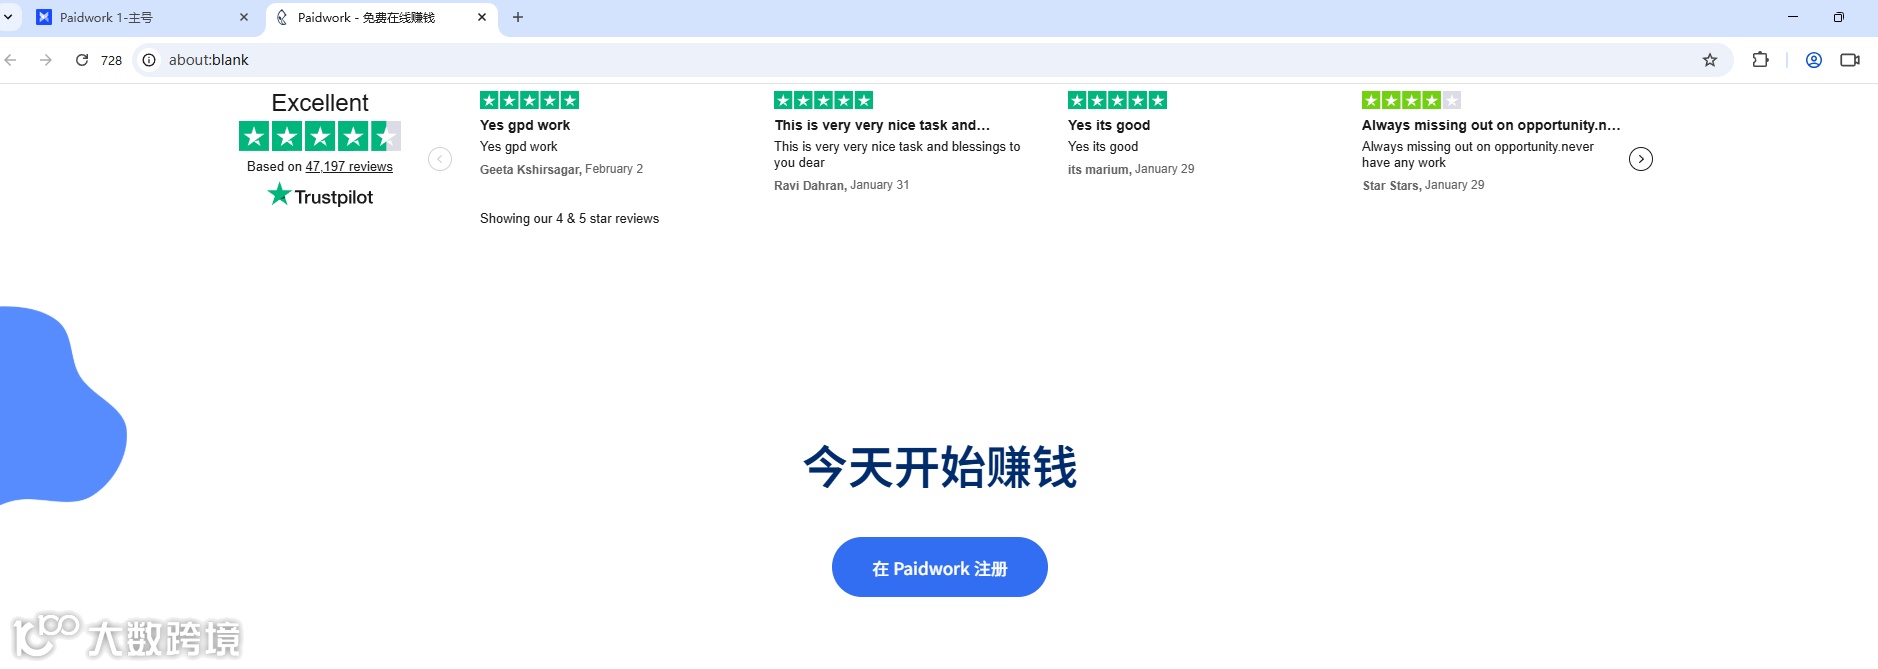Click the 在 Paidwork 注册 button

[x=940, y=567]
